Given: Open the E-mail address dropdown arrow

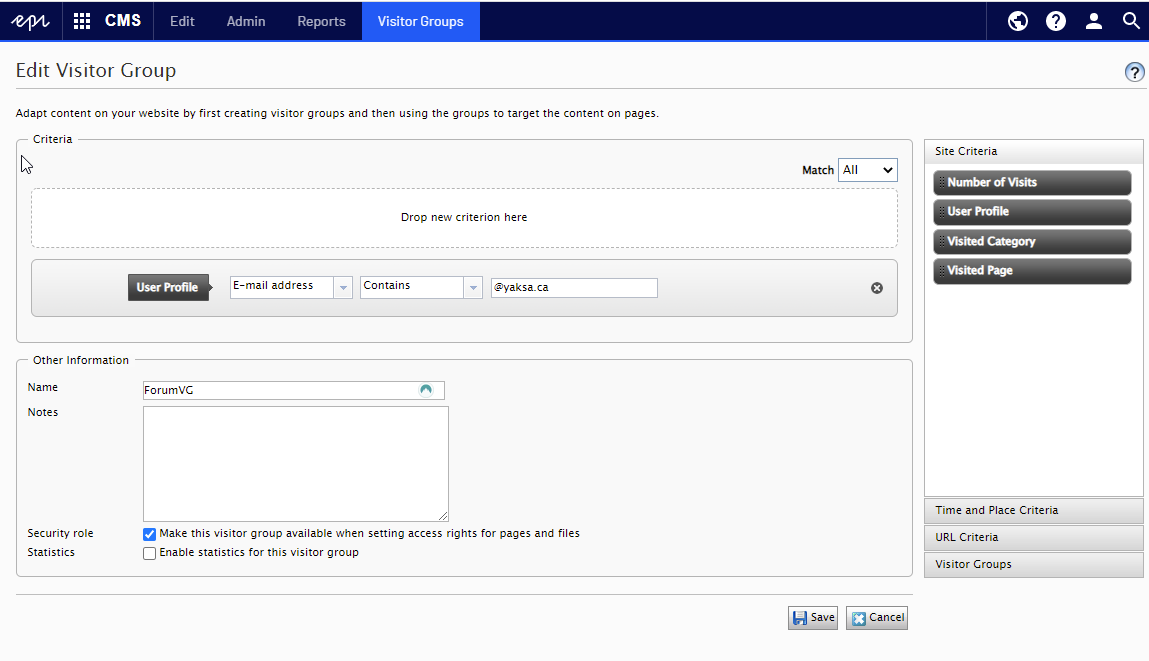Looking at the screenshot, I should pos(343,287).
